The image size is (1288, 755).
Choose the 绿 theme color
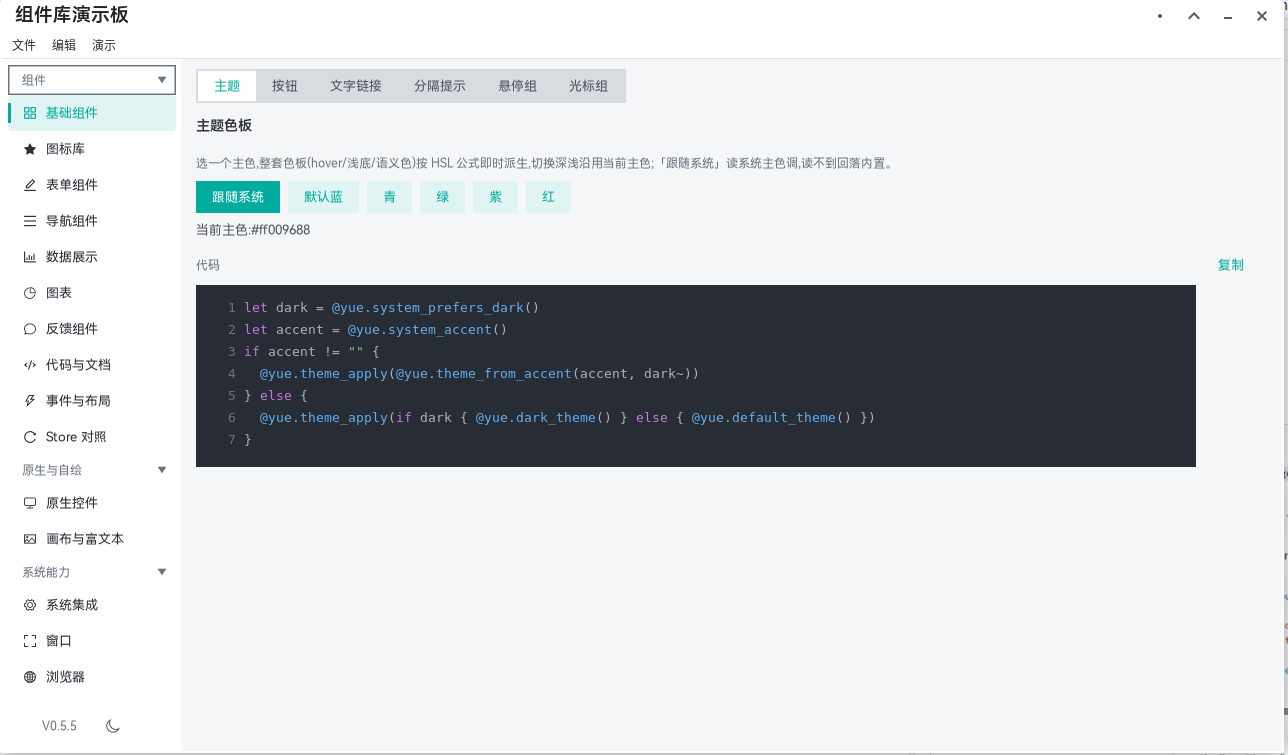tap(442, 197)
